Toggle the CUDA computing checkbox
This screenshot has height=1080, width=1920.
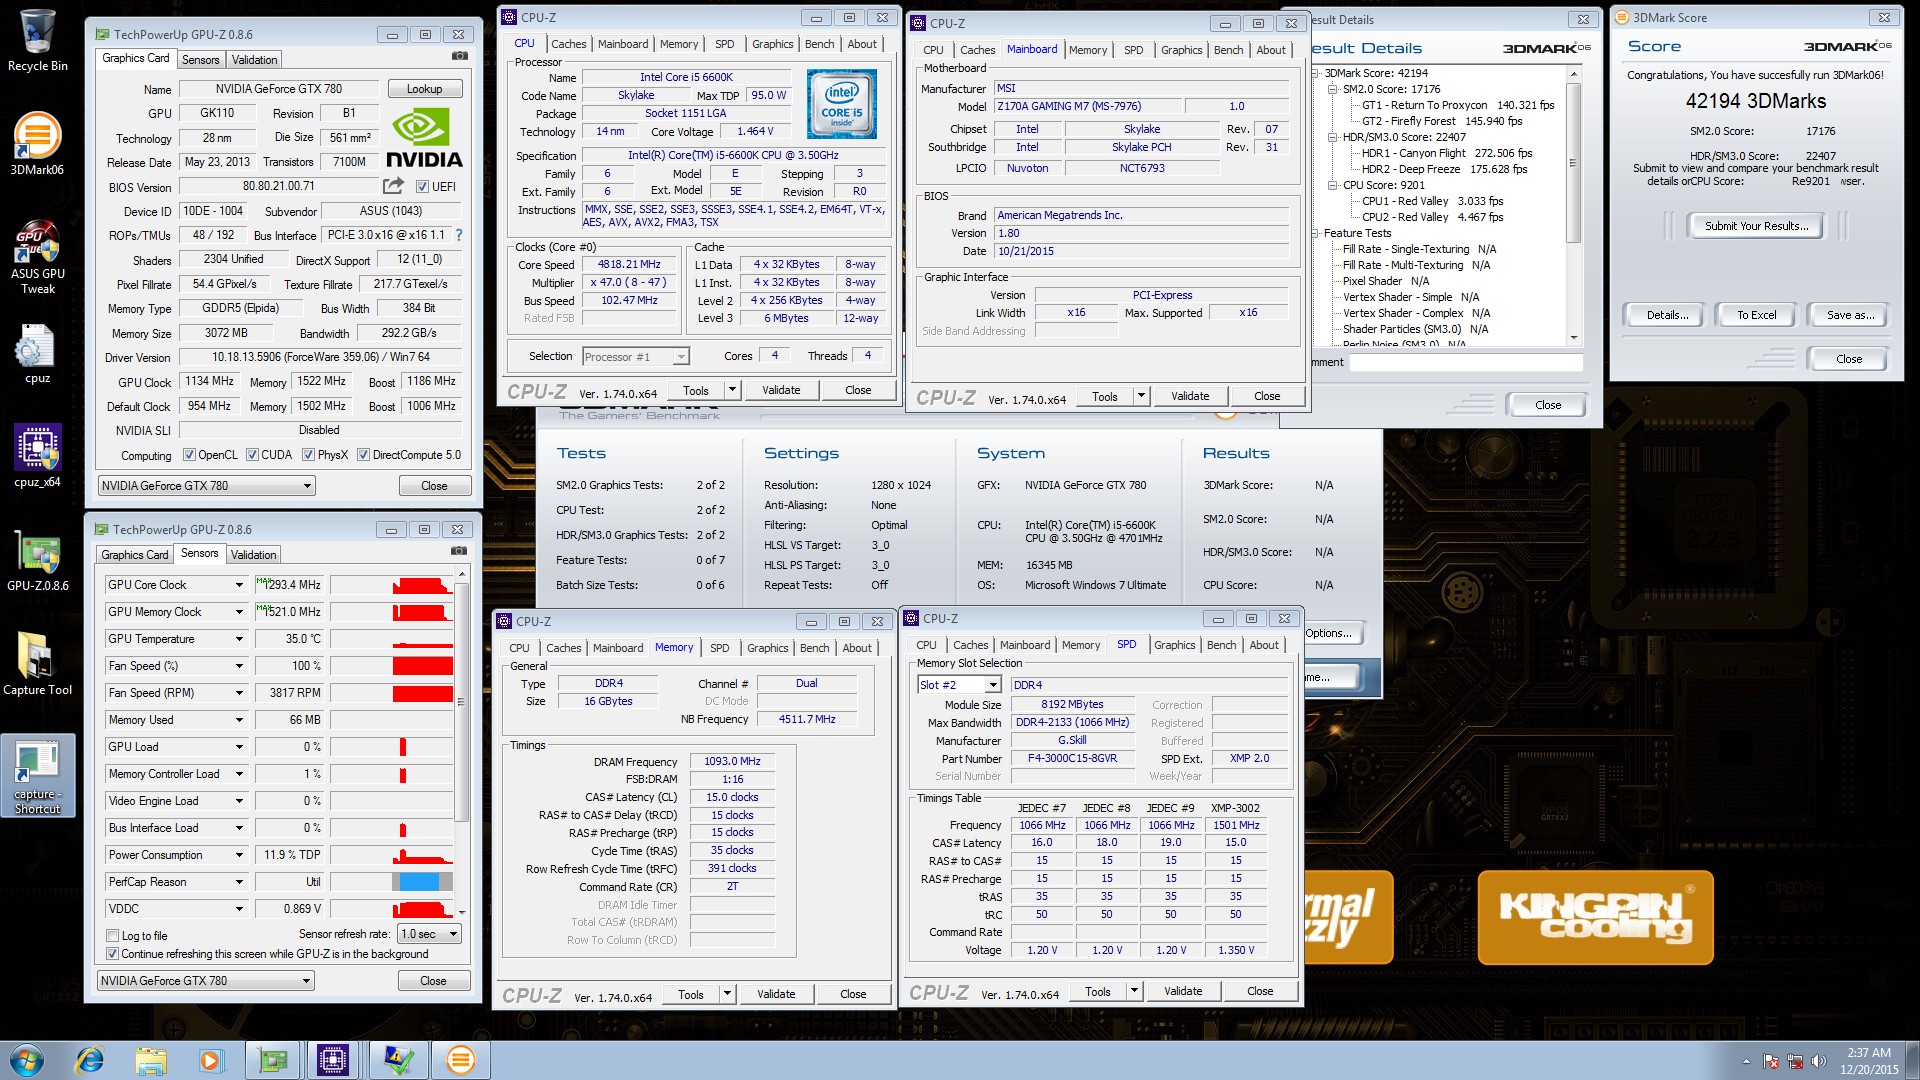pos(252,455)
